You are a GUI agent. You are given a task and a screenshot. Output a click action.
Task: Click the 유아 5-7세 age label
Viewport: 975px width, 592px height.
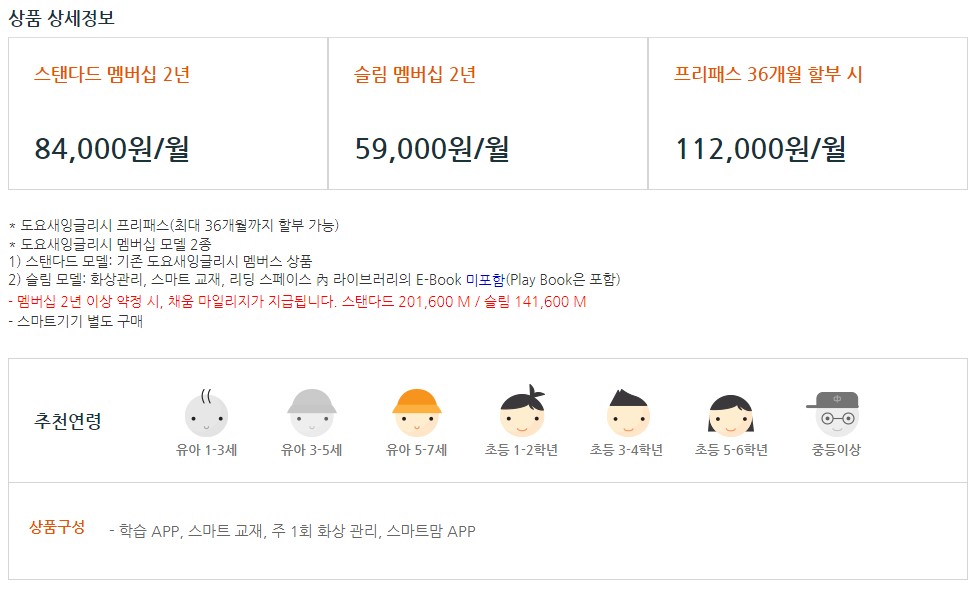(x=417, y=450)
